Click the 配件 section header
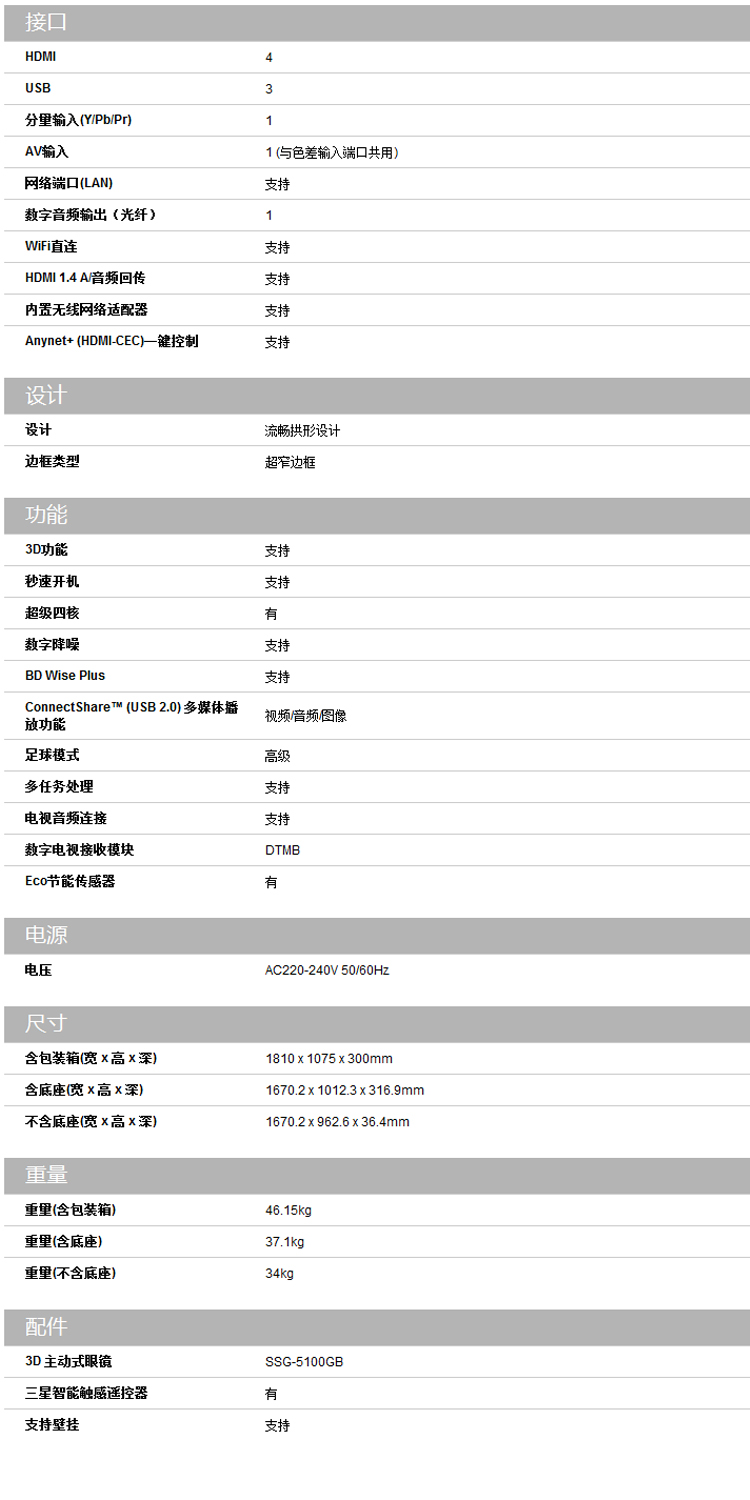This screenshot has height=1500, width=750. [x=46, y=1328]
